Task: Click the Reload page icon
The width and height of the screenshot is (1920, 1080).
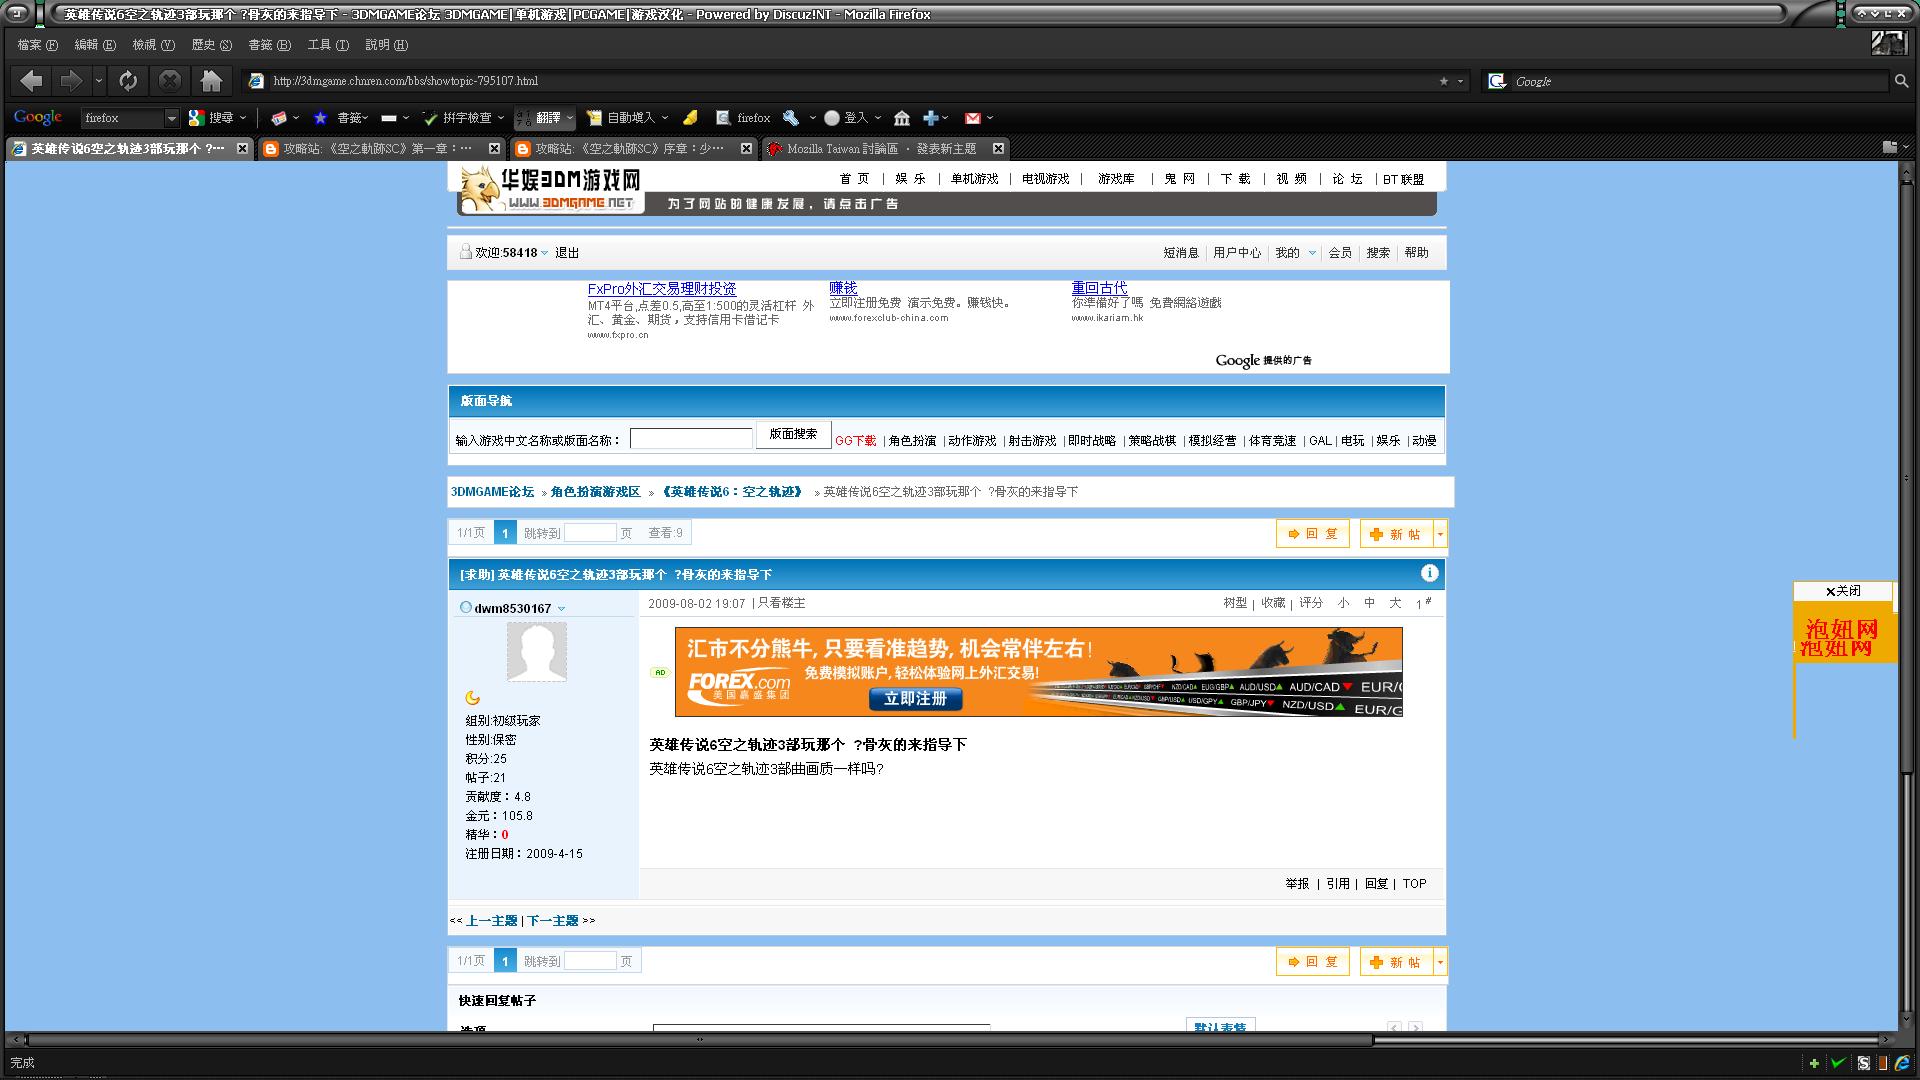Action: point(128,81)
